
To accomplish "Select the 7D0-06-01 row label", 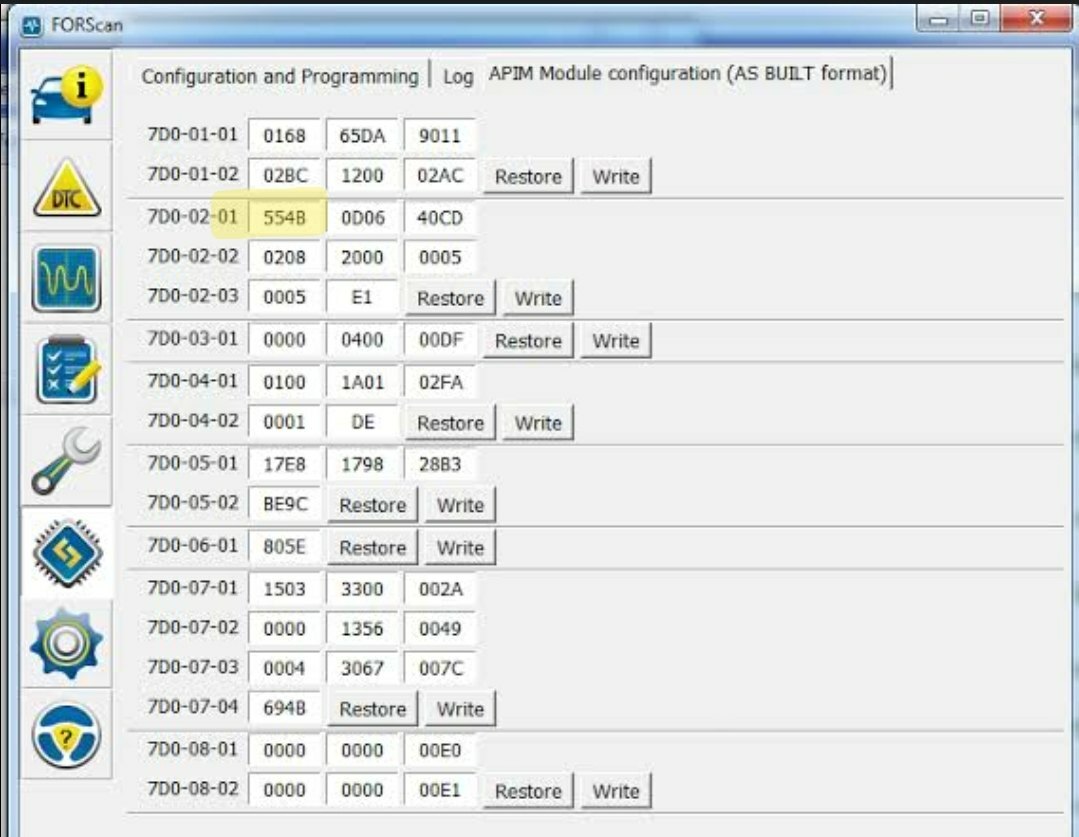I will click(193, 545).
